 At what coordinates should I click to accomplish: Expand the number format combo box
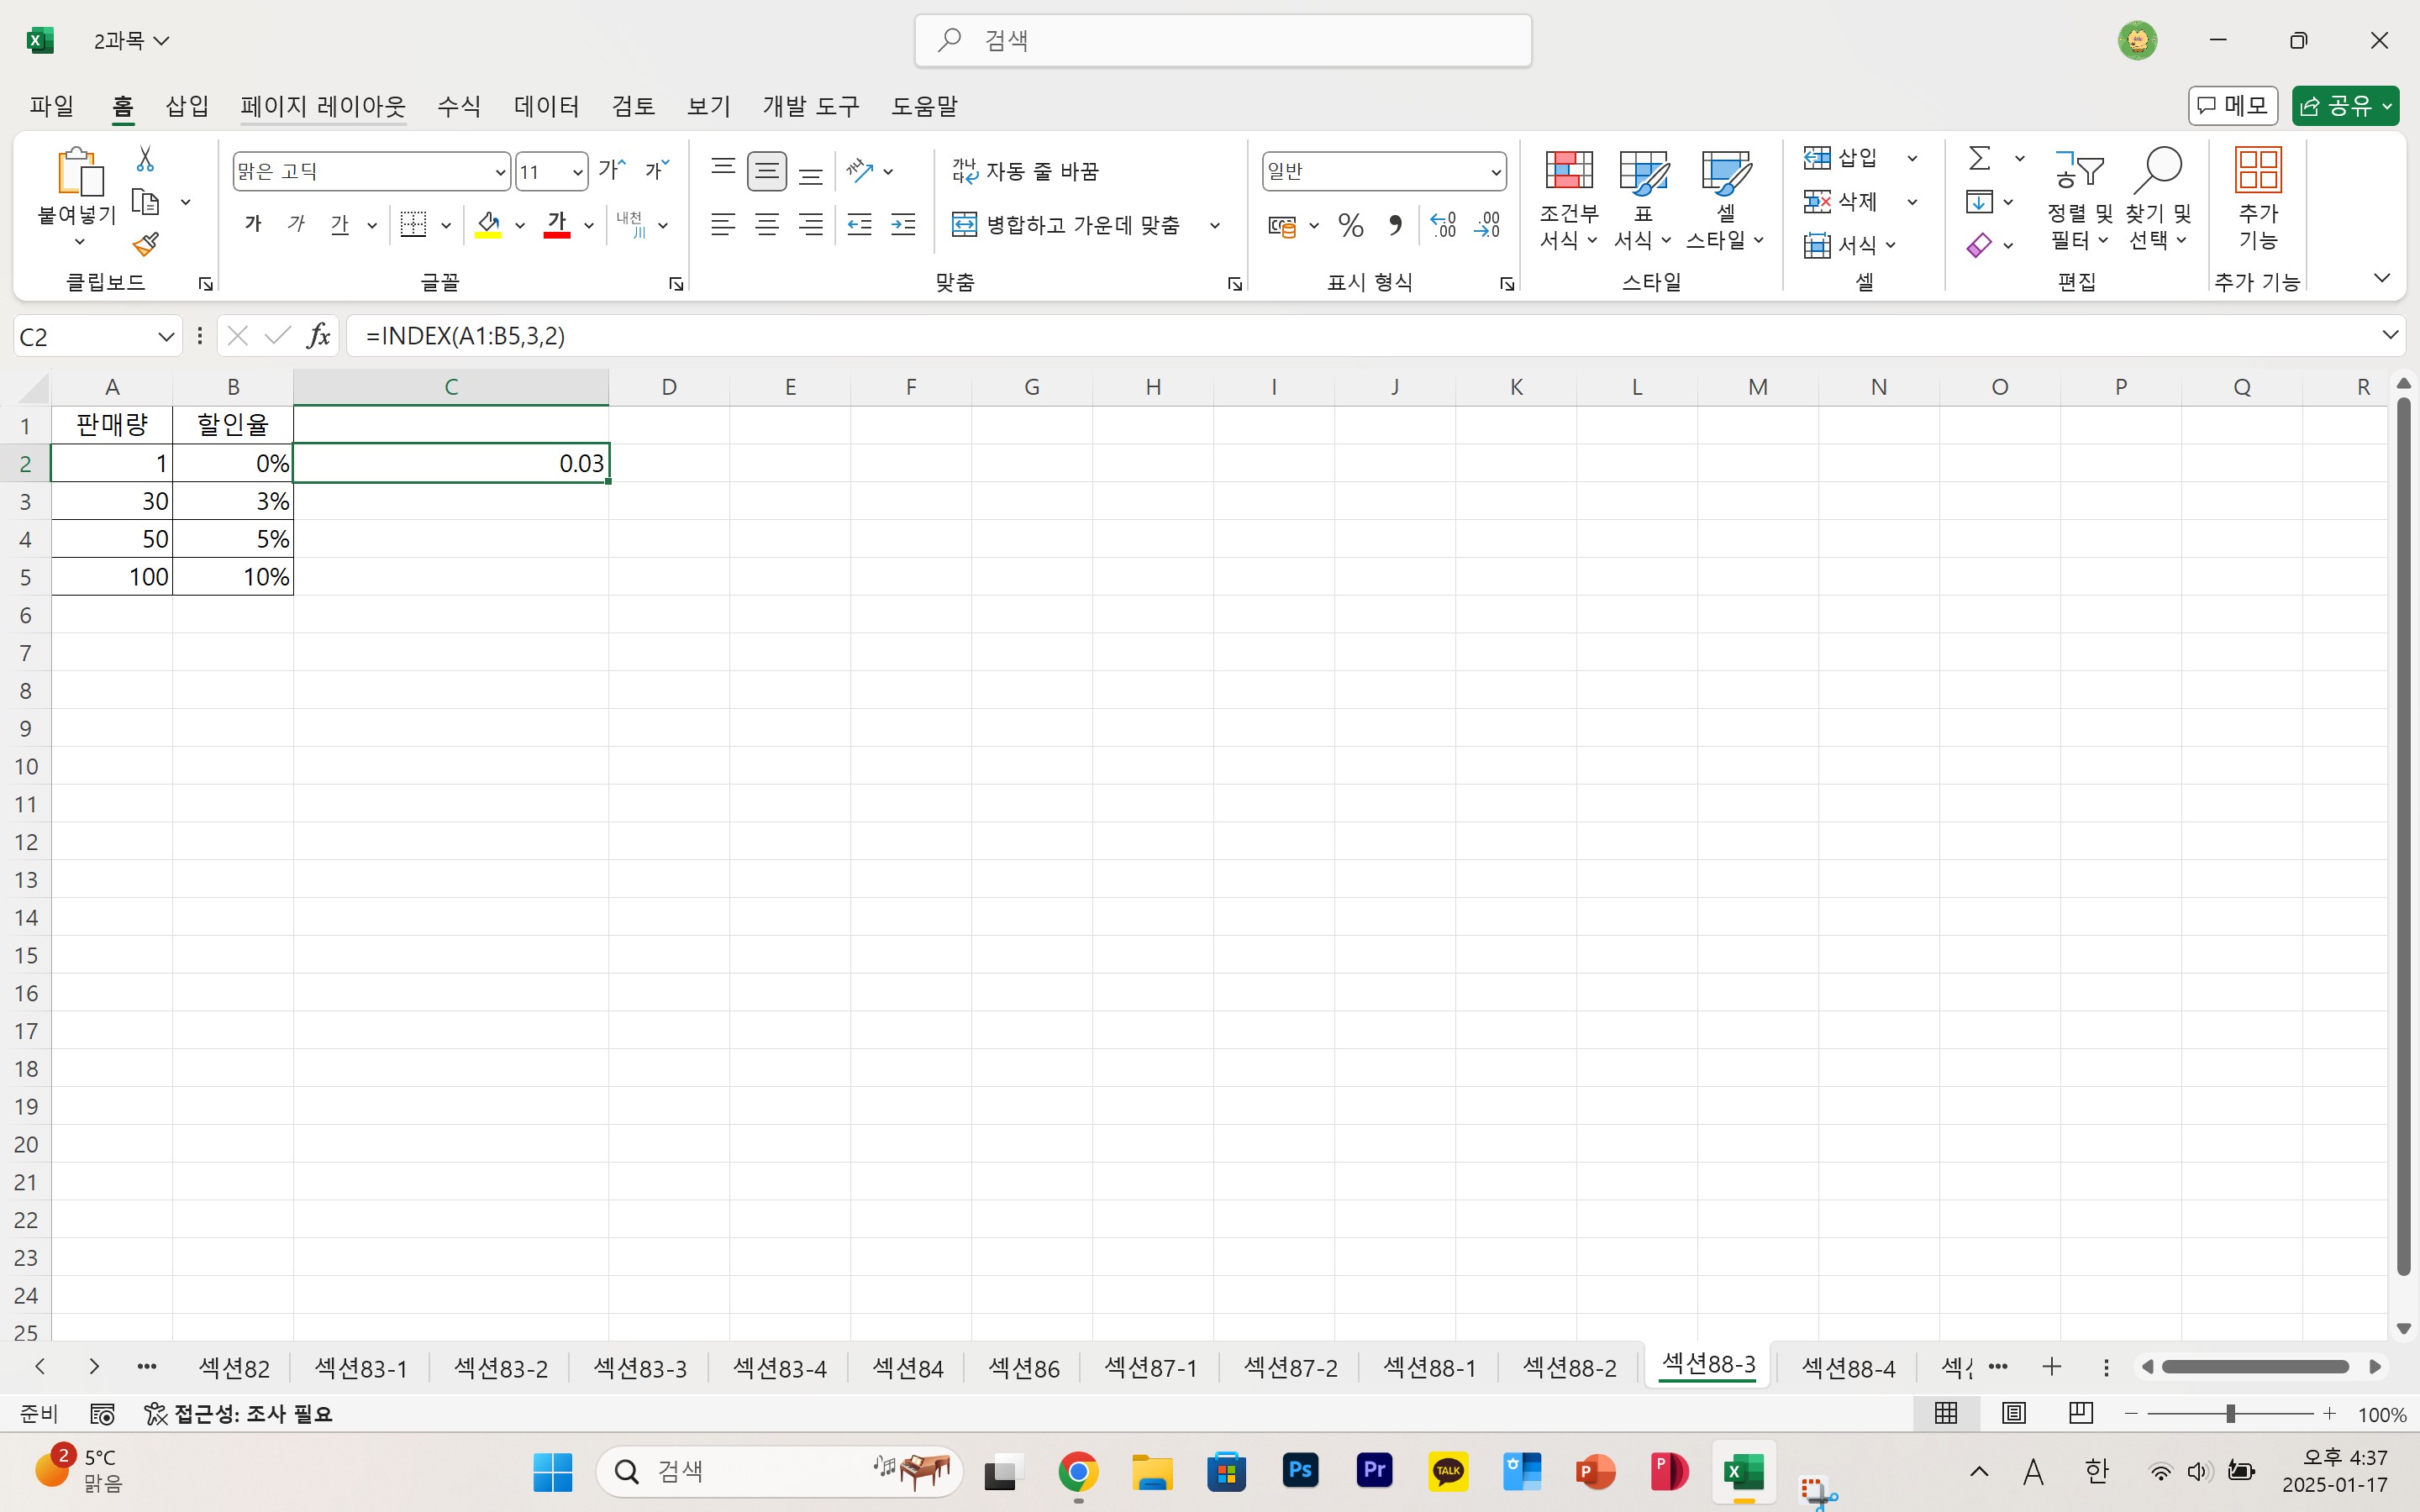(x=1495, y=172)
